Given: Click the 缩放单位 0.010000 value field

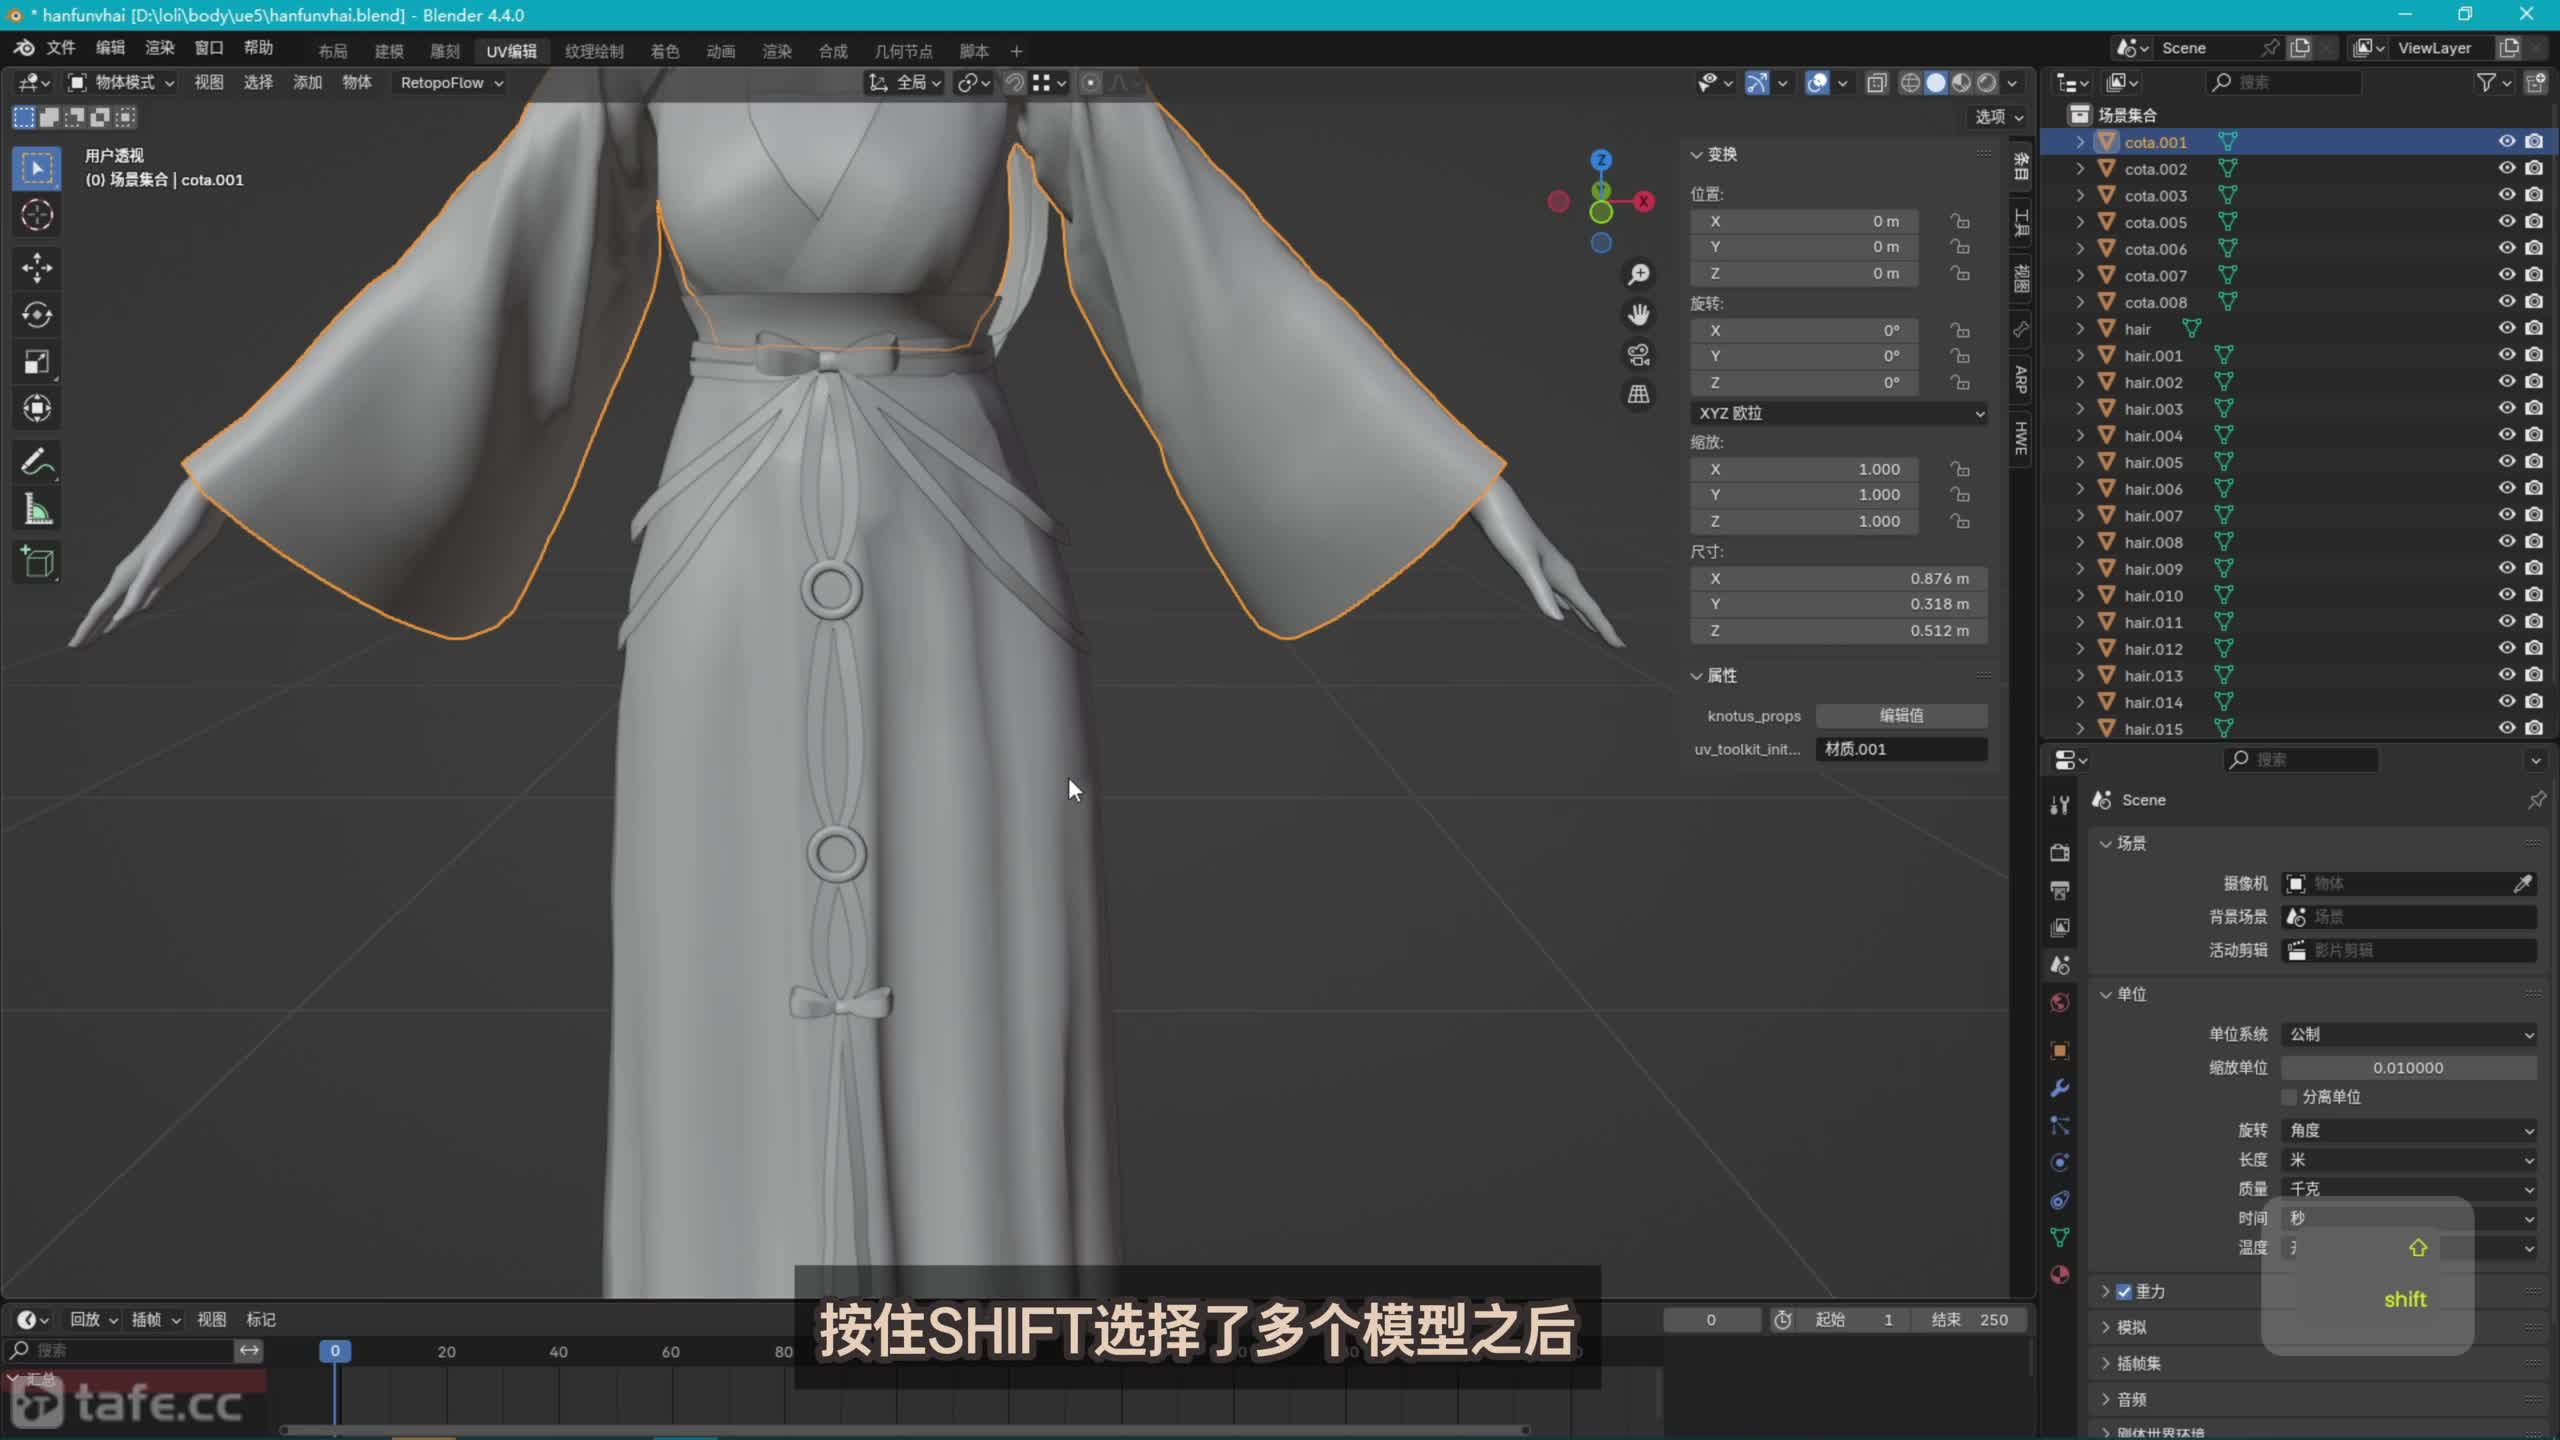Looking at the screenshot, I should (x=2407, y=1067).
